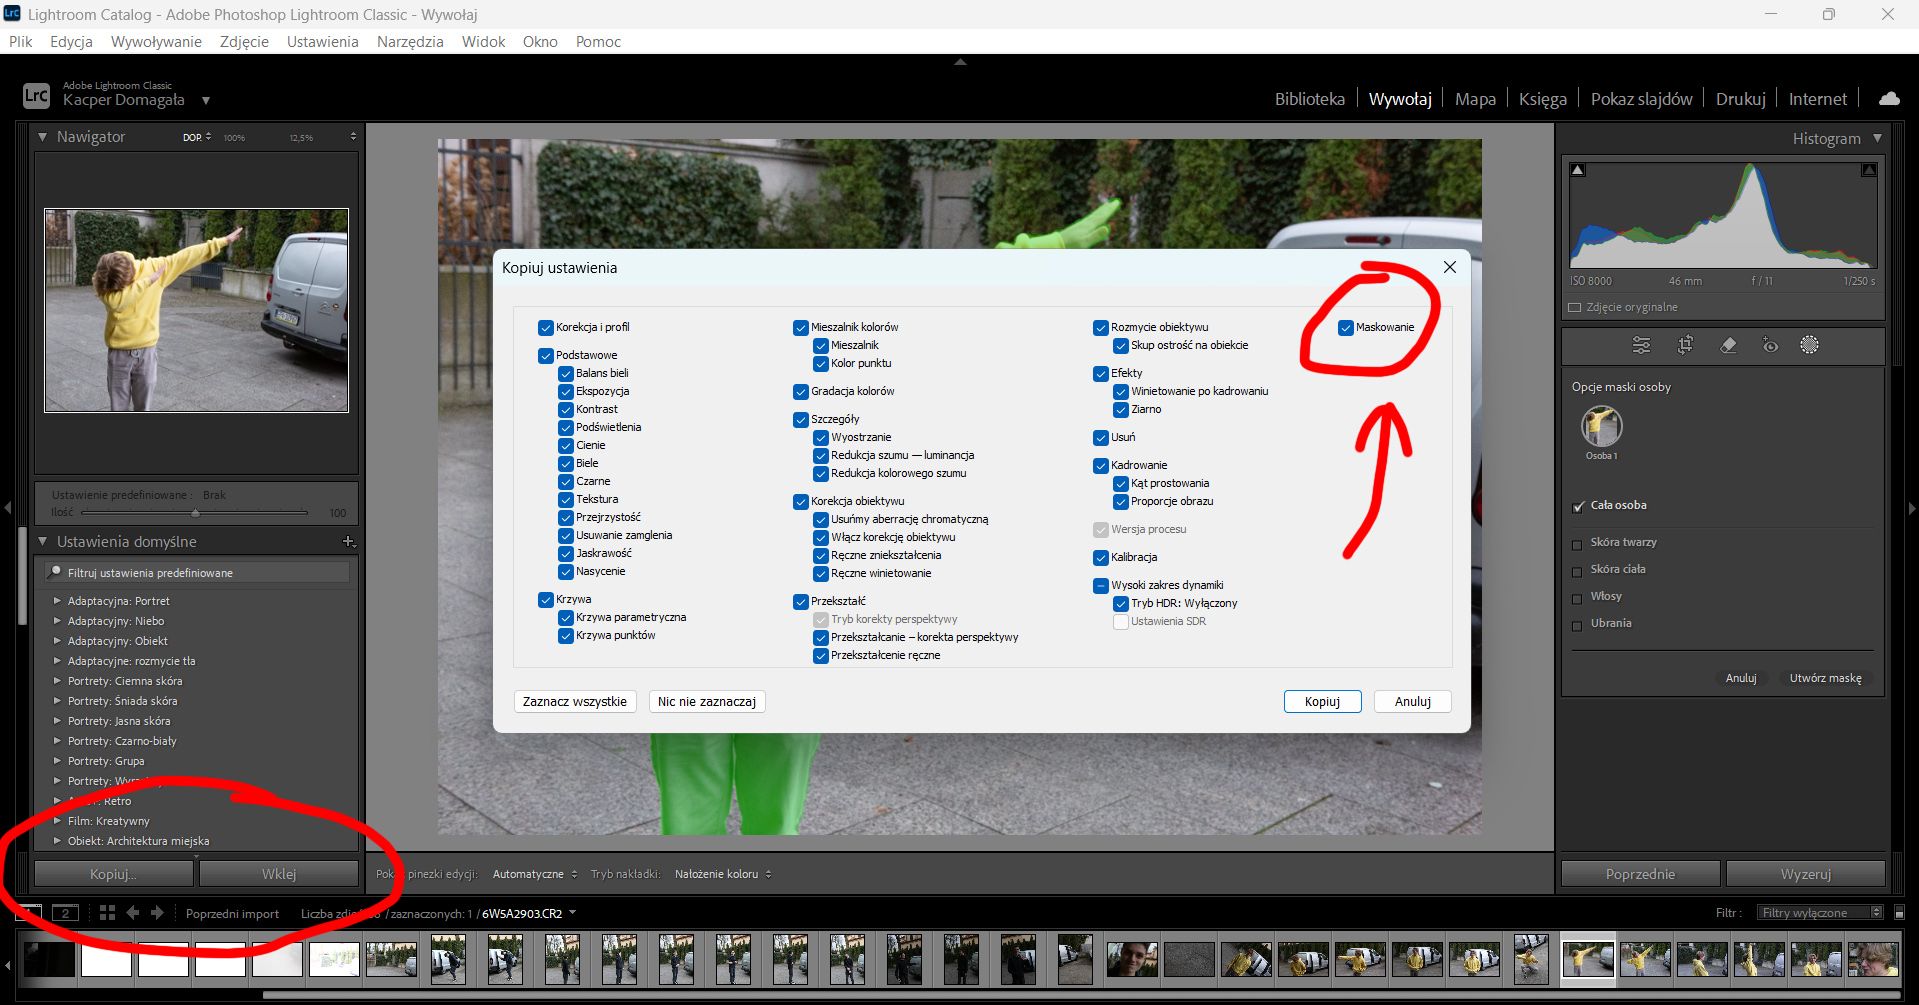Image resolution: width=1919 pixels, height=1005 pixels.
Task: Enable the Skóra twarzy checkbox
Action: pos(1578,545)
